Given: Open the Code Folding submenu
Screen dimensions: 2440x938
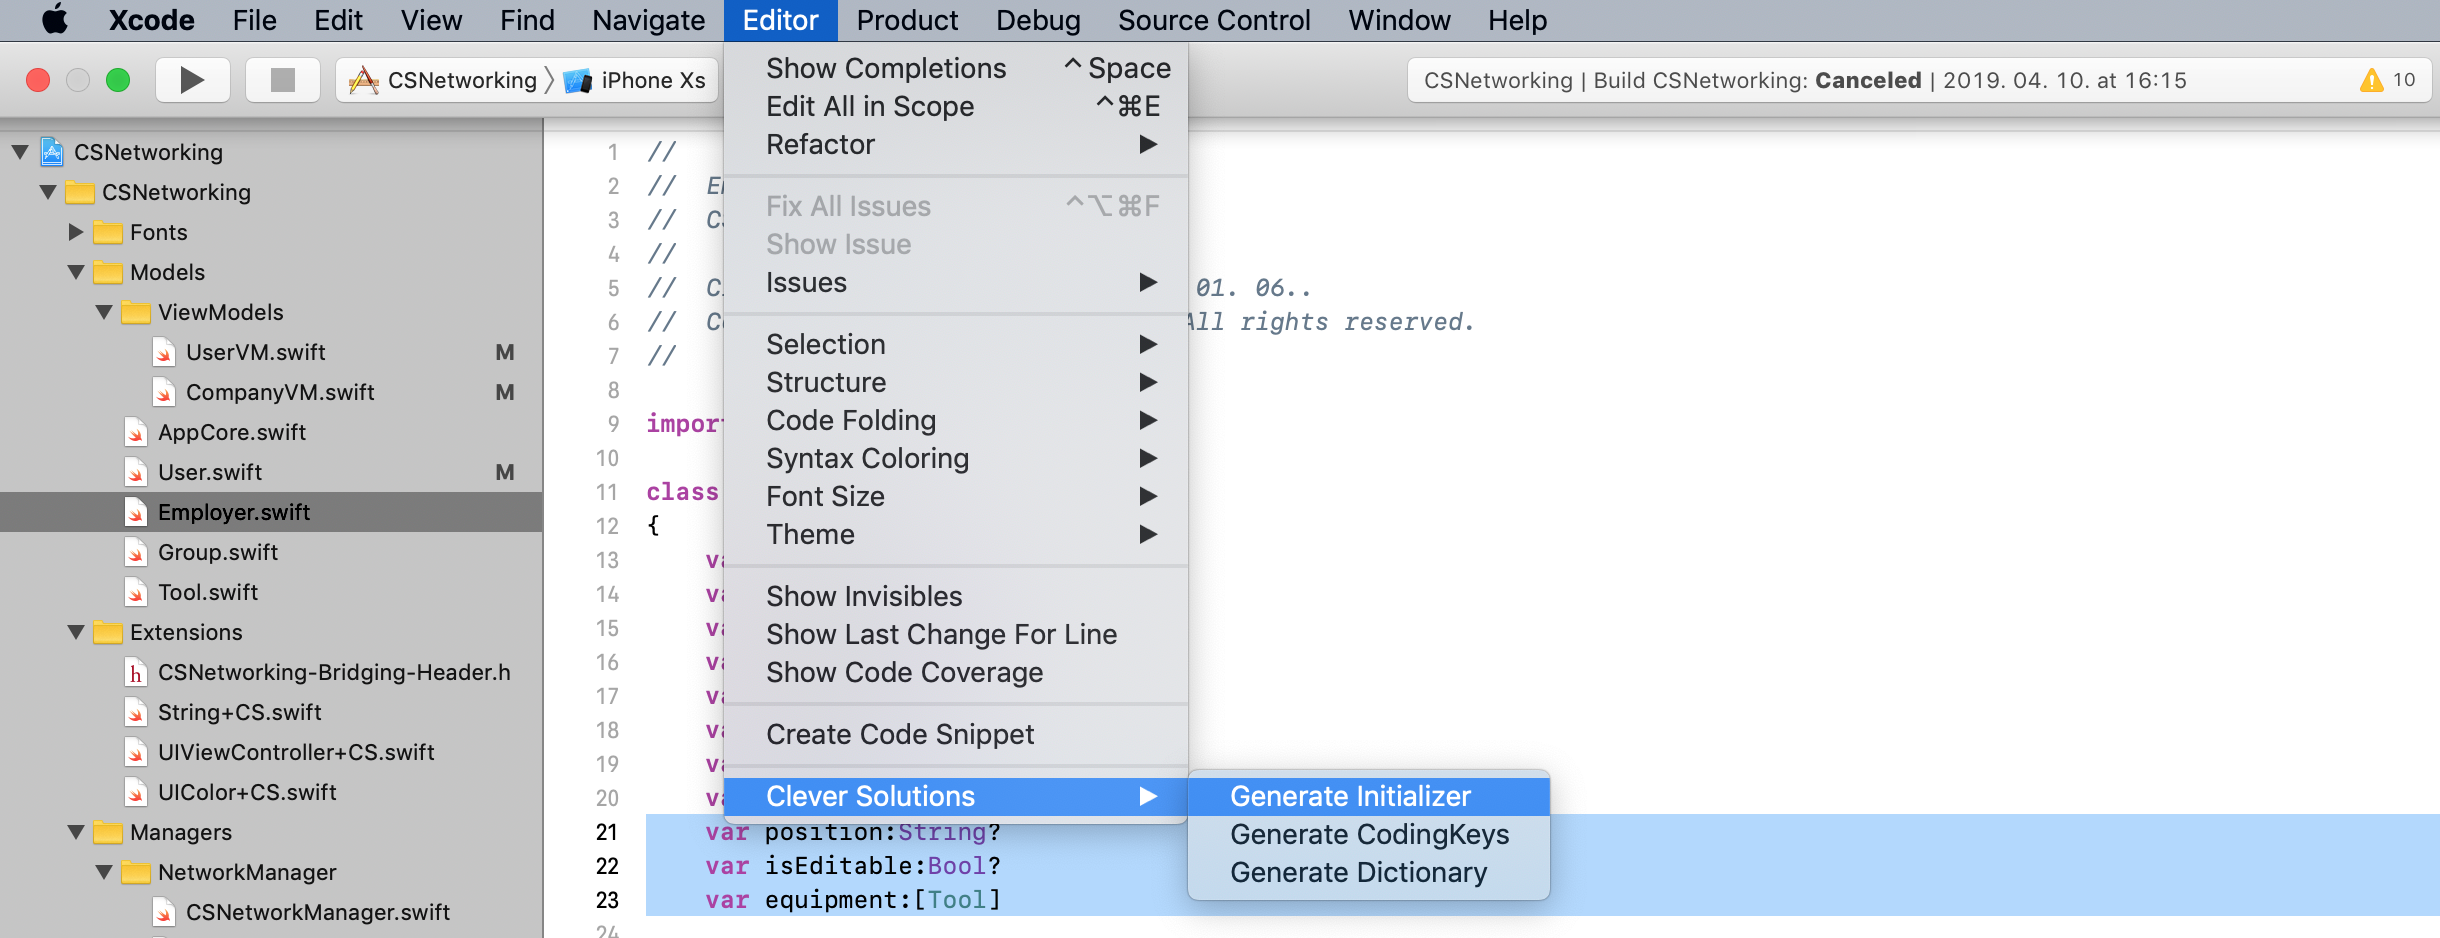Looking at the screenshot, I should click(x=956, y=421).
